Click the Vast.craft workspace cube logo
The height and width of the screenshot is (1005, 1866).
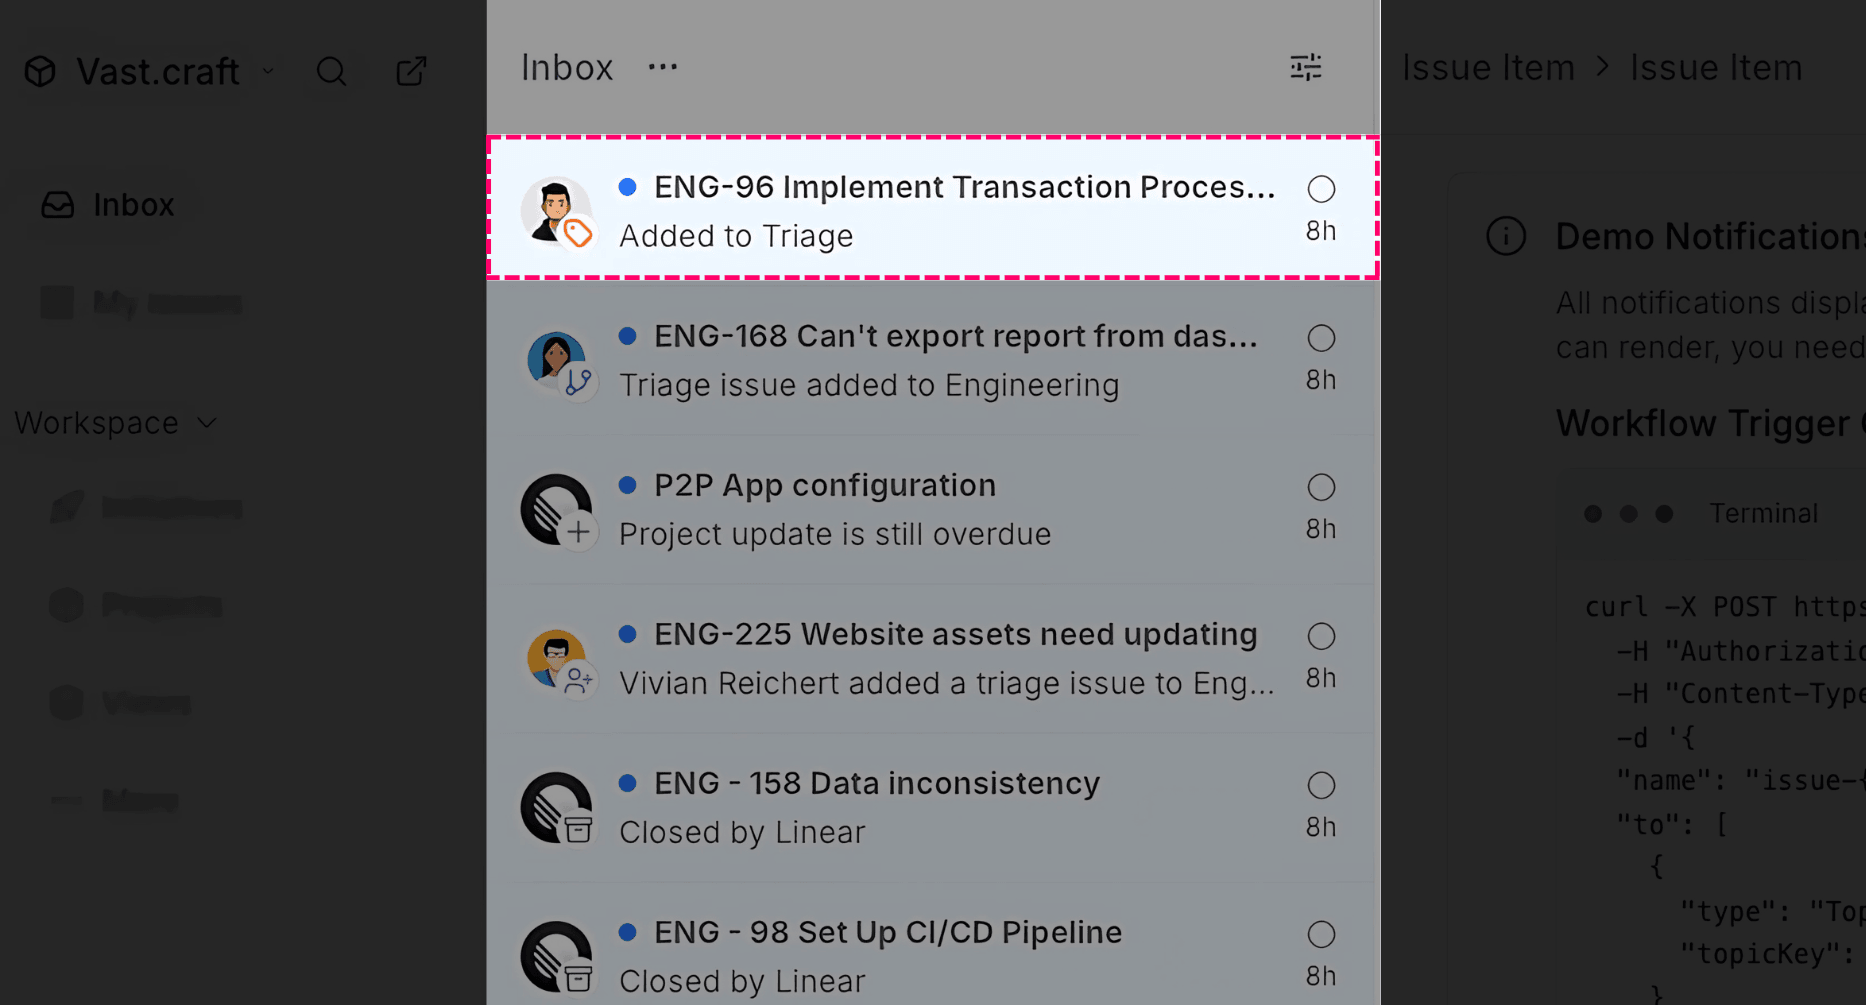40,71
